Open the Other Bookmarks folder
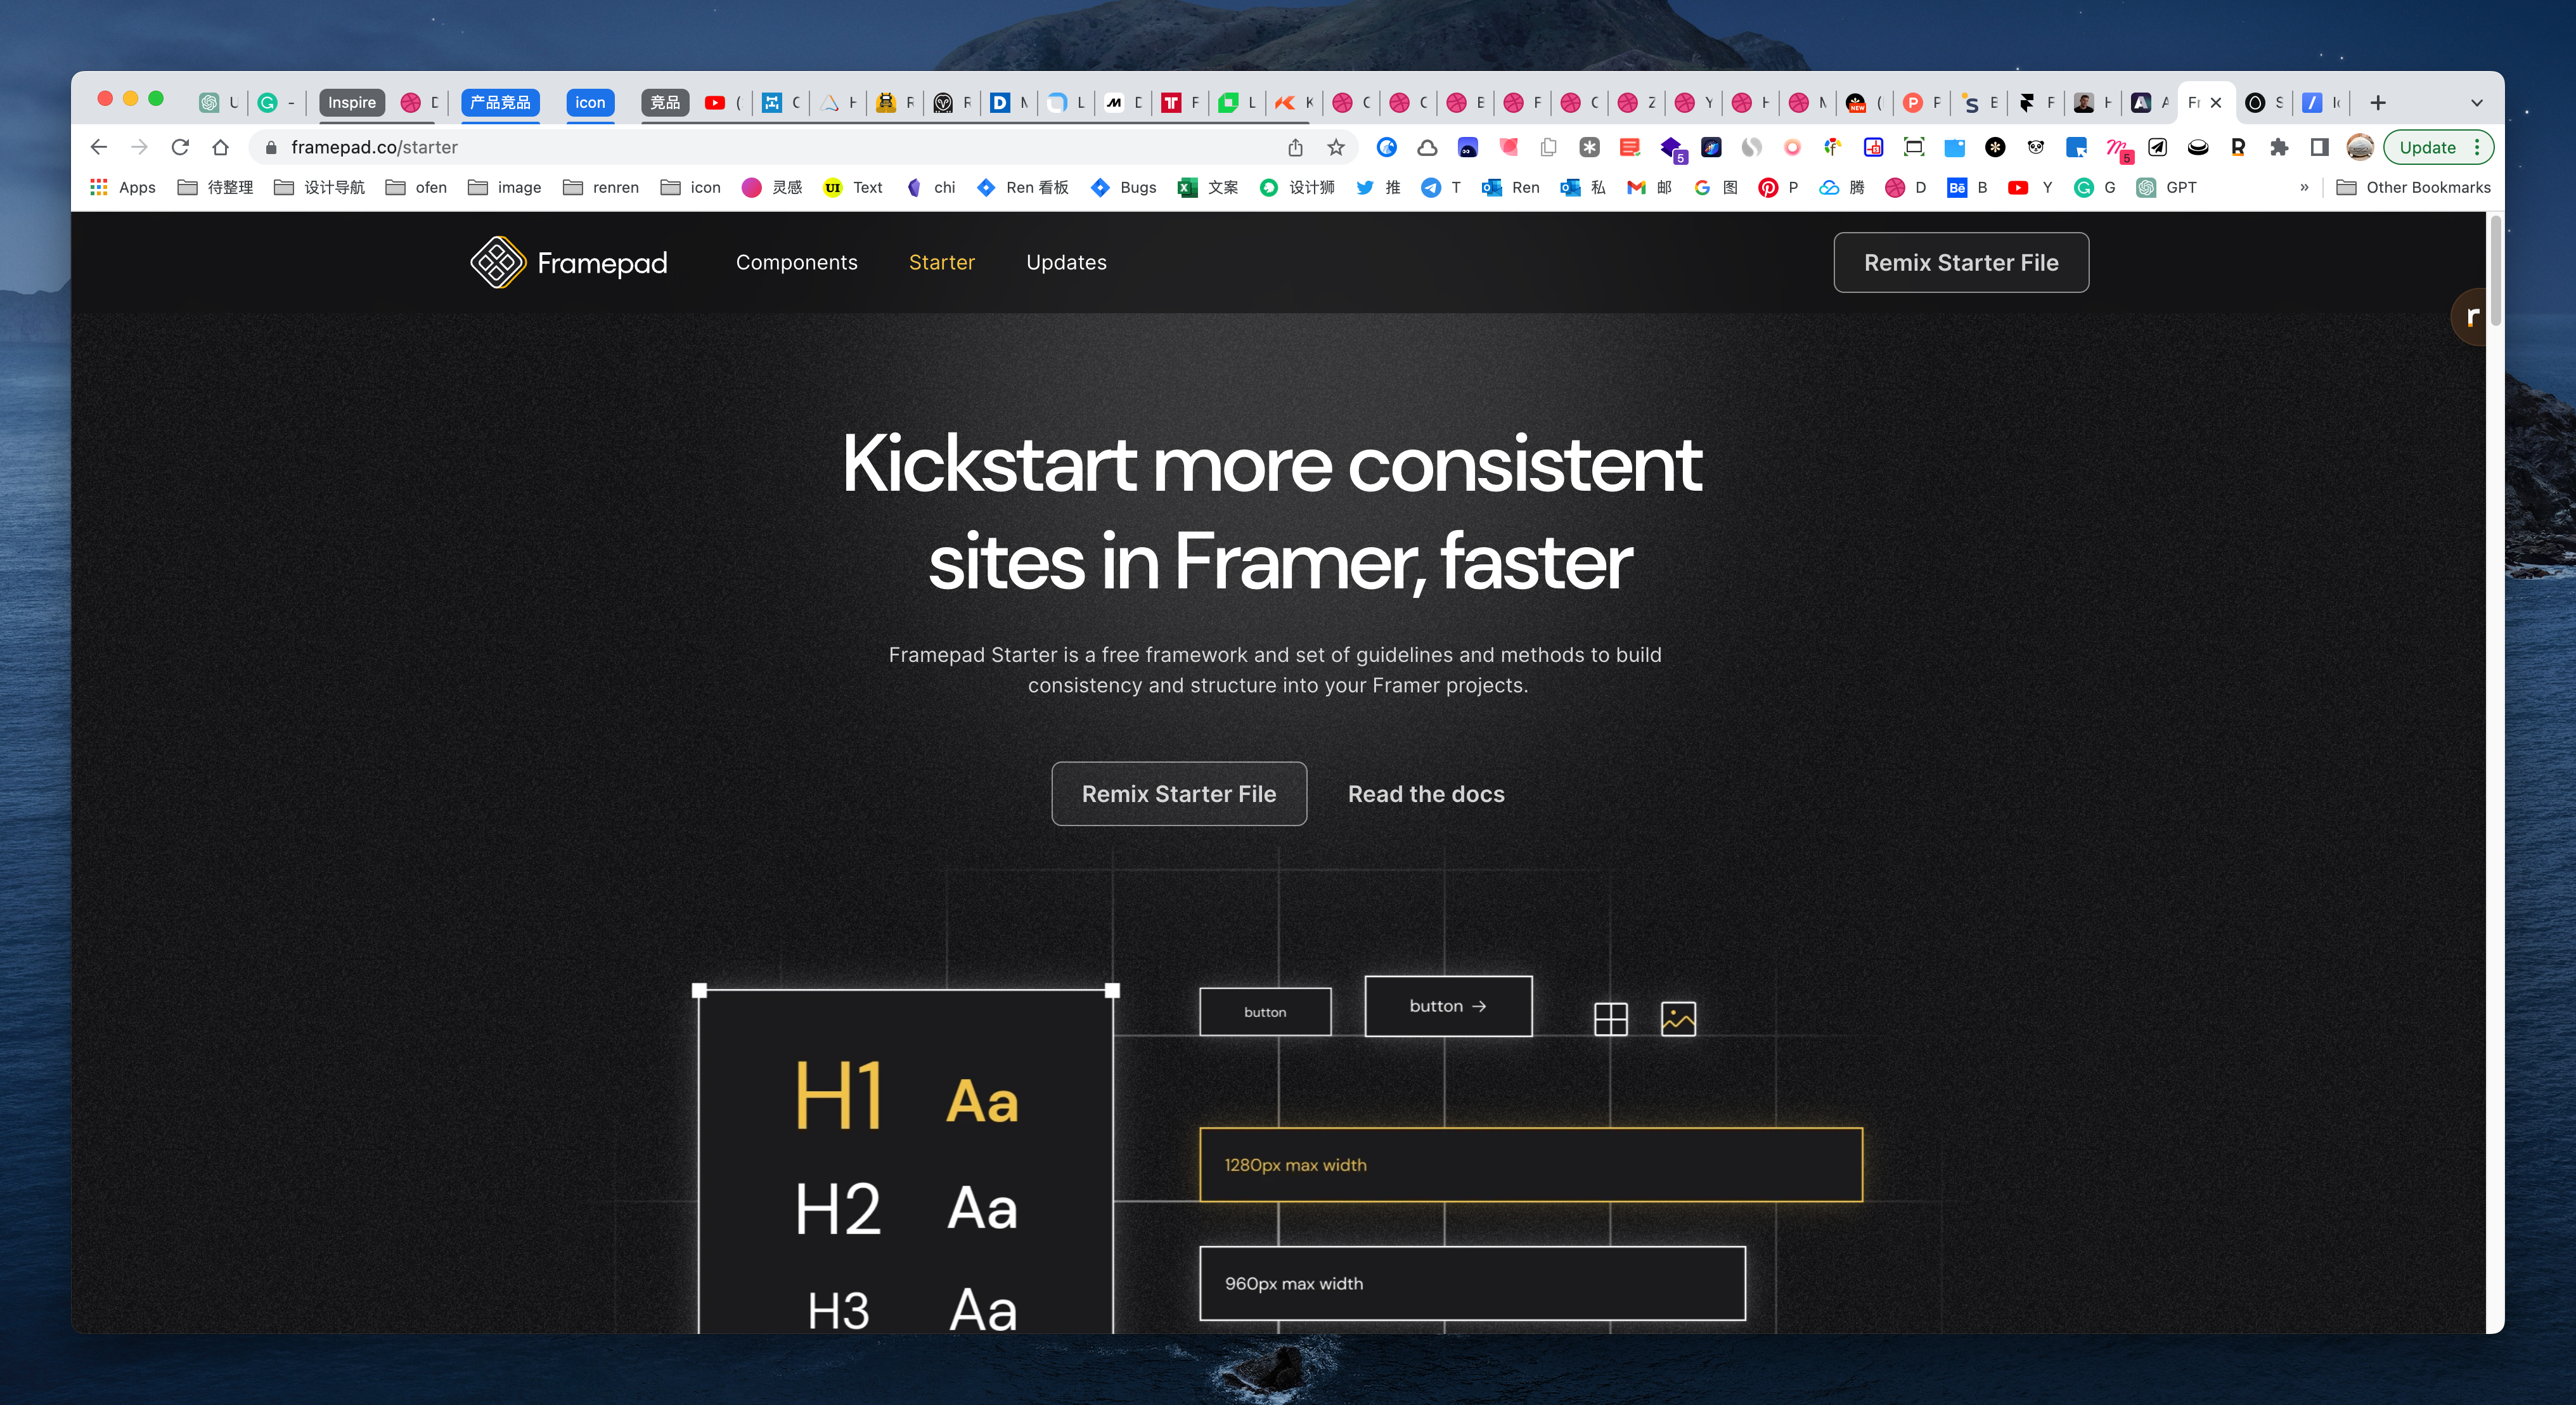The width and height of the screenshot is (2576, 1405). pyautogui.click(x=2413, y=187)
